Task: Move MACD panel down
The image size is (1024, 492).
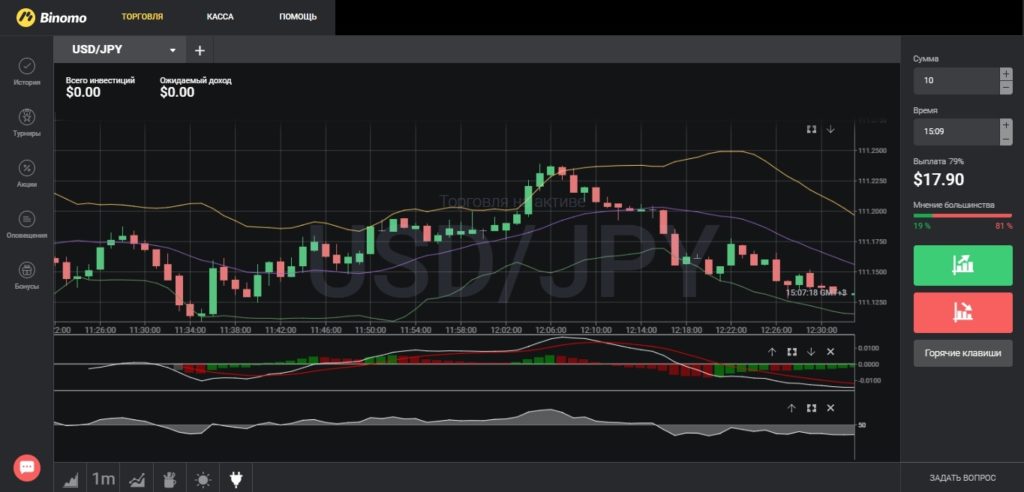Action: tap(811, 352)
